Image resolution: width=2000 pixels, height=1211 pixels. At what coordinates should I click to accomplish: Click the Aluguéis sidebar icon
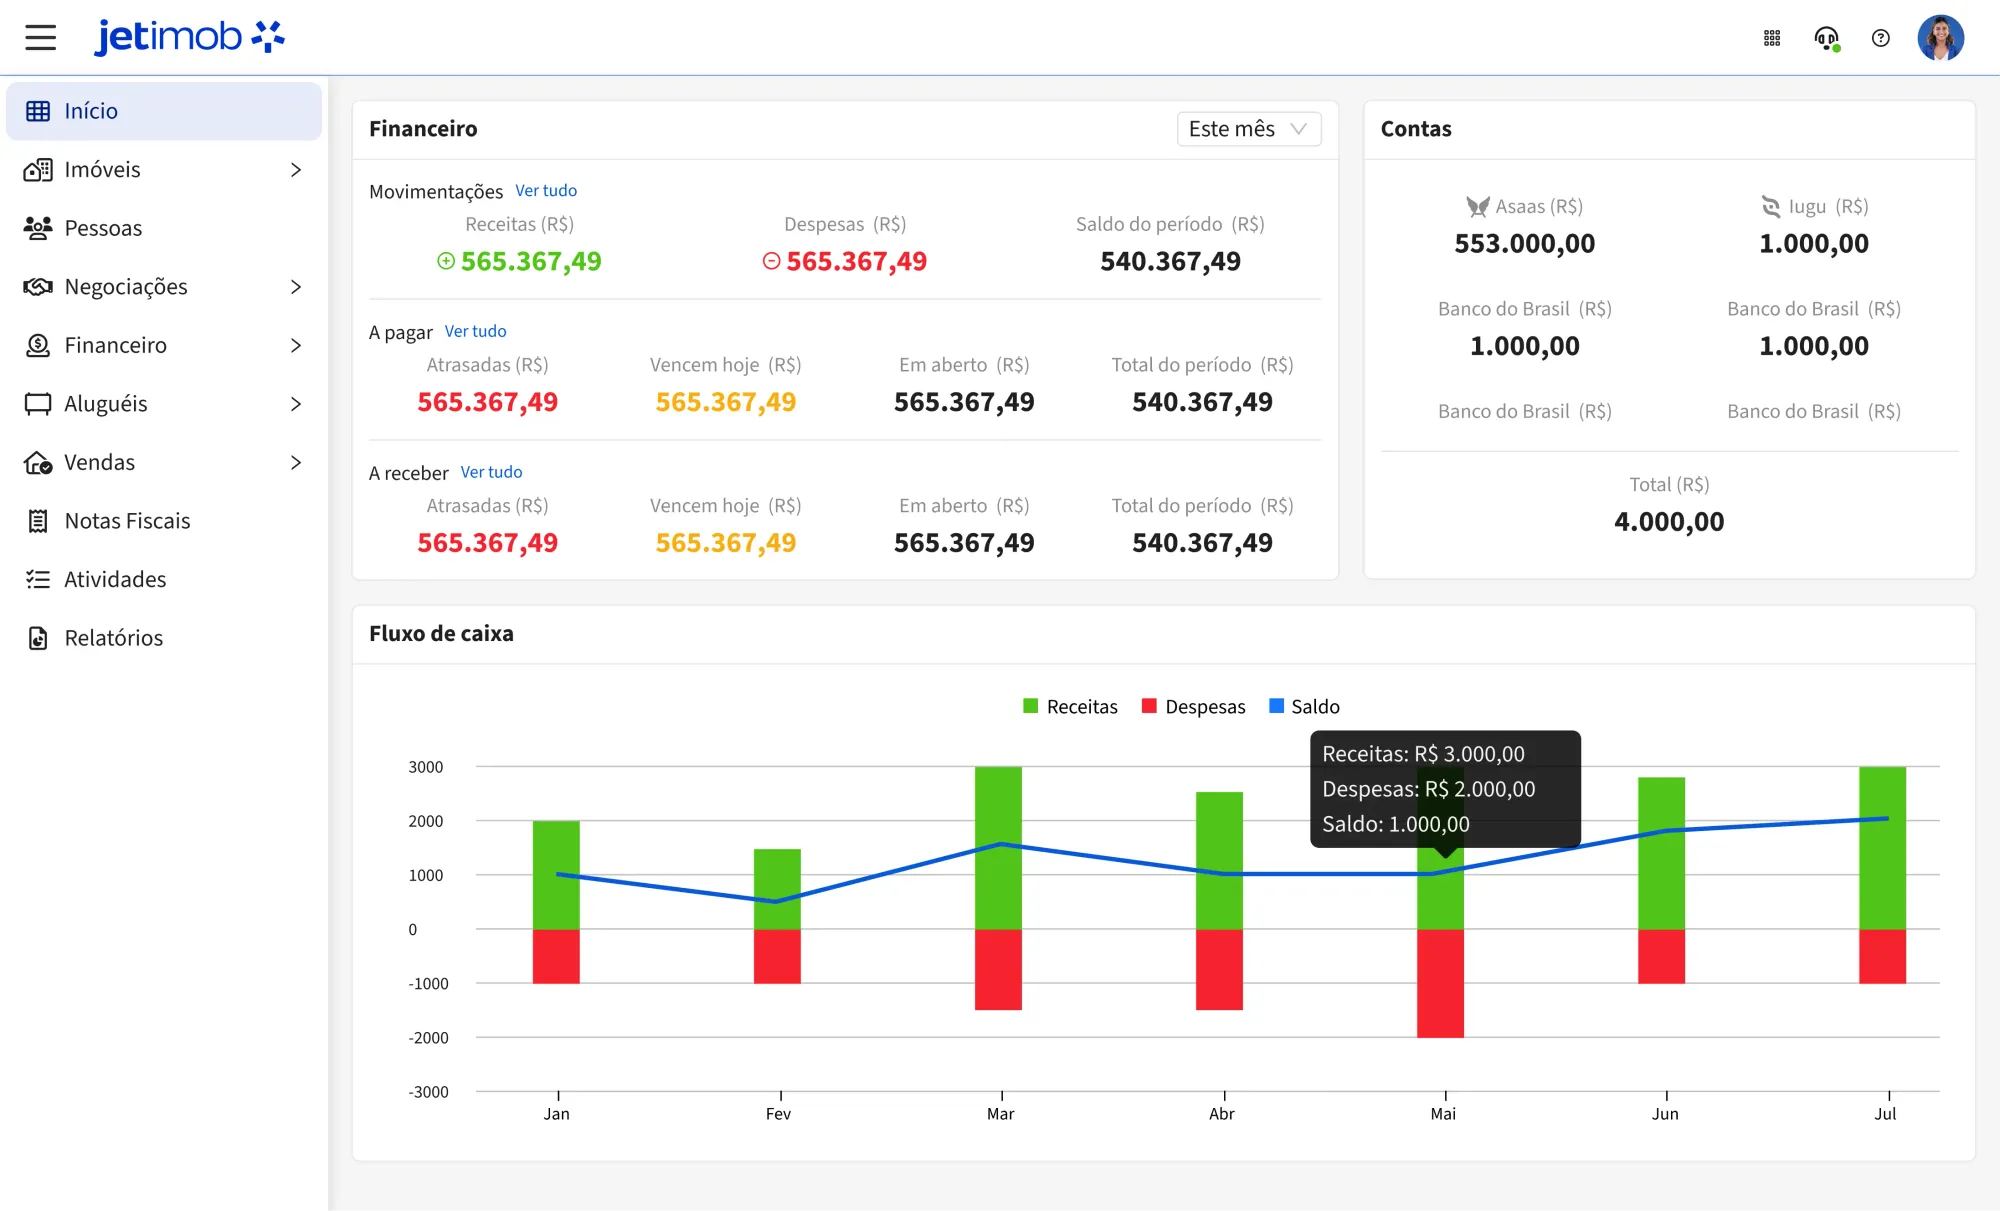pyautogui.click(x=38, y=404)
